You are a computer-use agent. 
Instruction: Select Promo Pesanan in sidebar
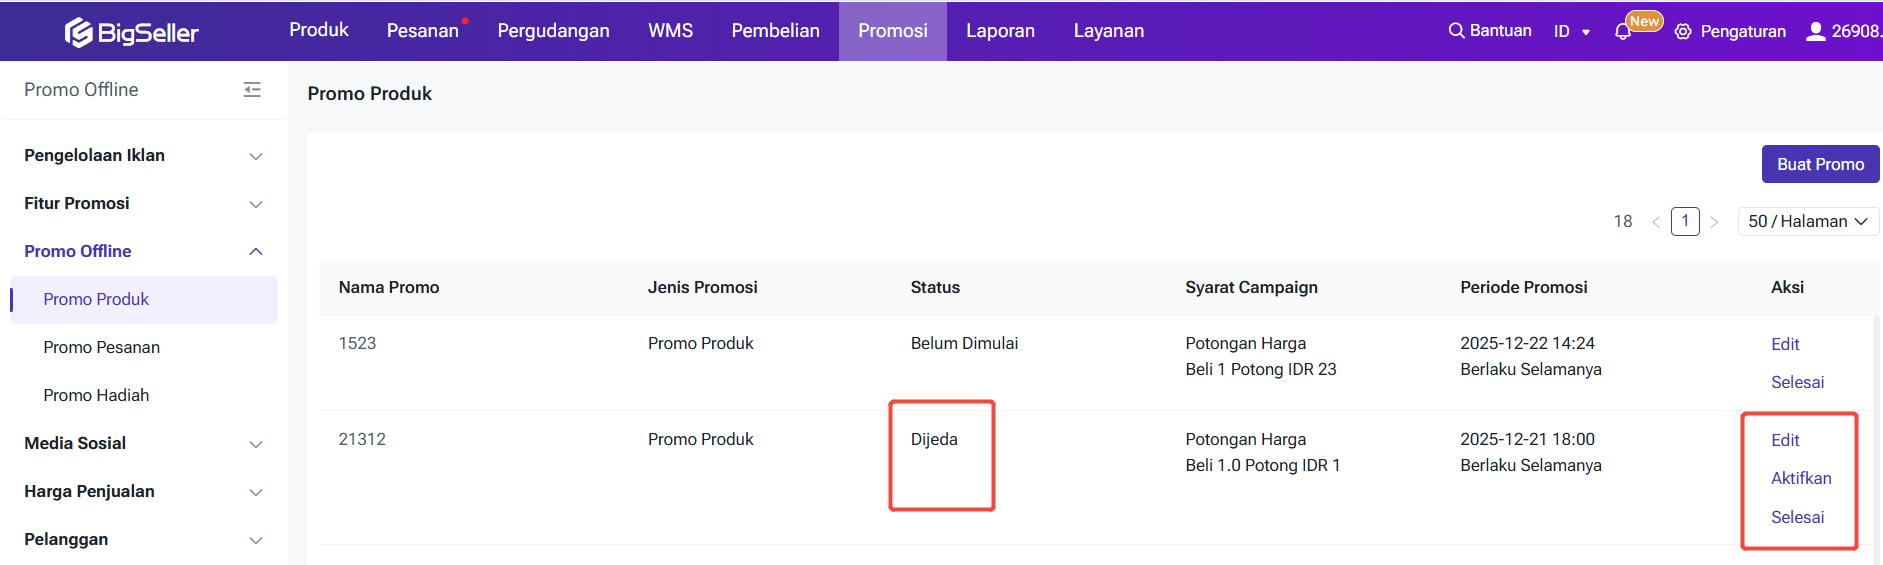[102, 348]
